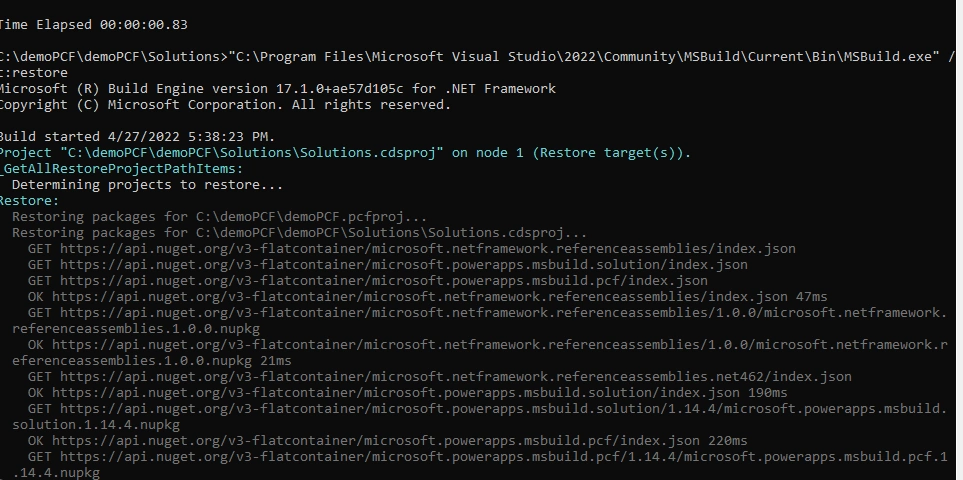Open the GET powerapps.msbuild.pcf/index.json URL
This screenshot has width=963, height=480.
coord(384,280)
